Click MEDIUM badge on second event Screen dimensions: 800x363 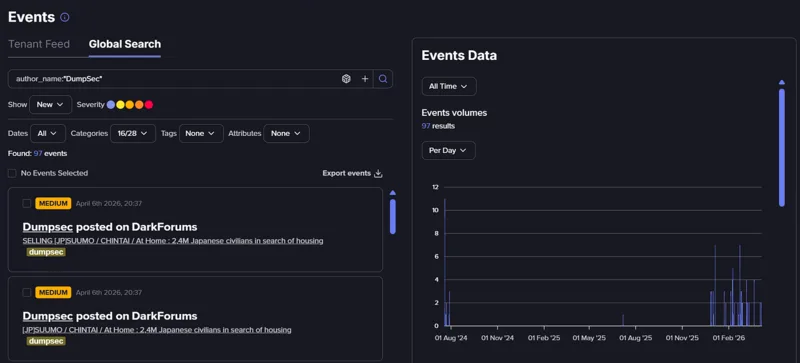(53, 293)
